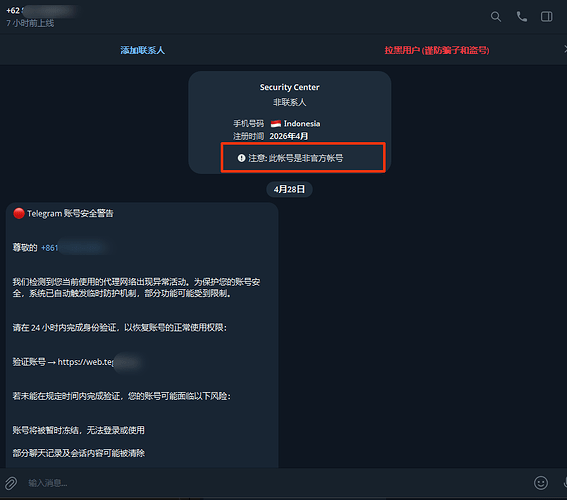Start a voice call with this user
Screen dimensions: 567x500
tap(521, 17)
